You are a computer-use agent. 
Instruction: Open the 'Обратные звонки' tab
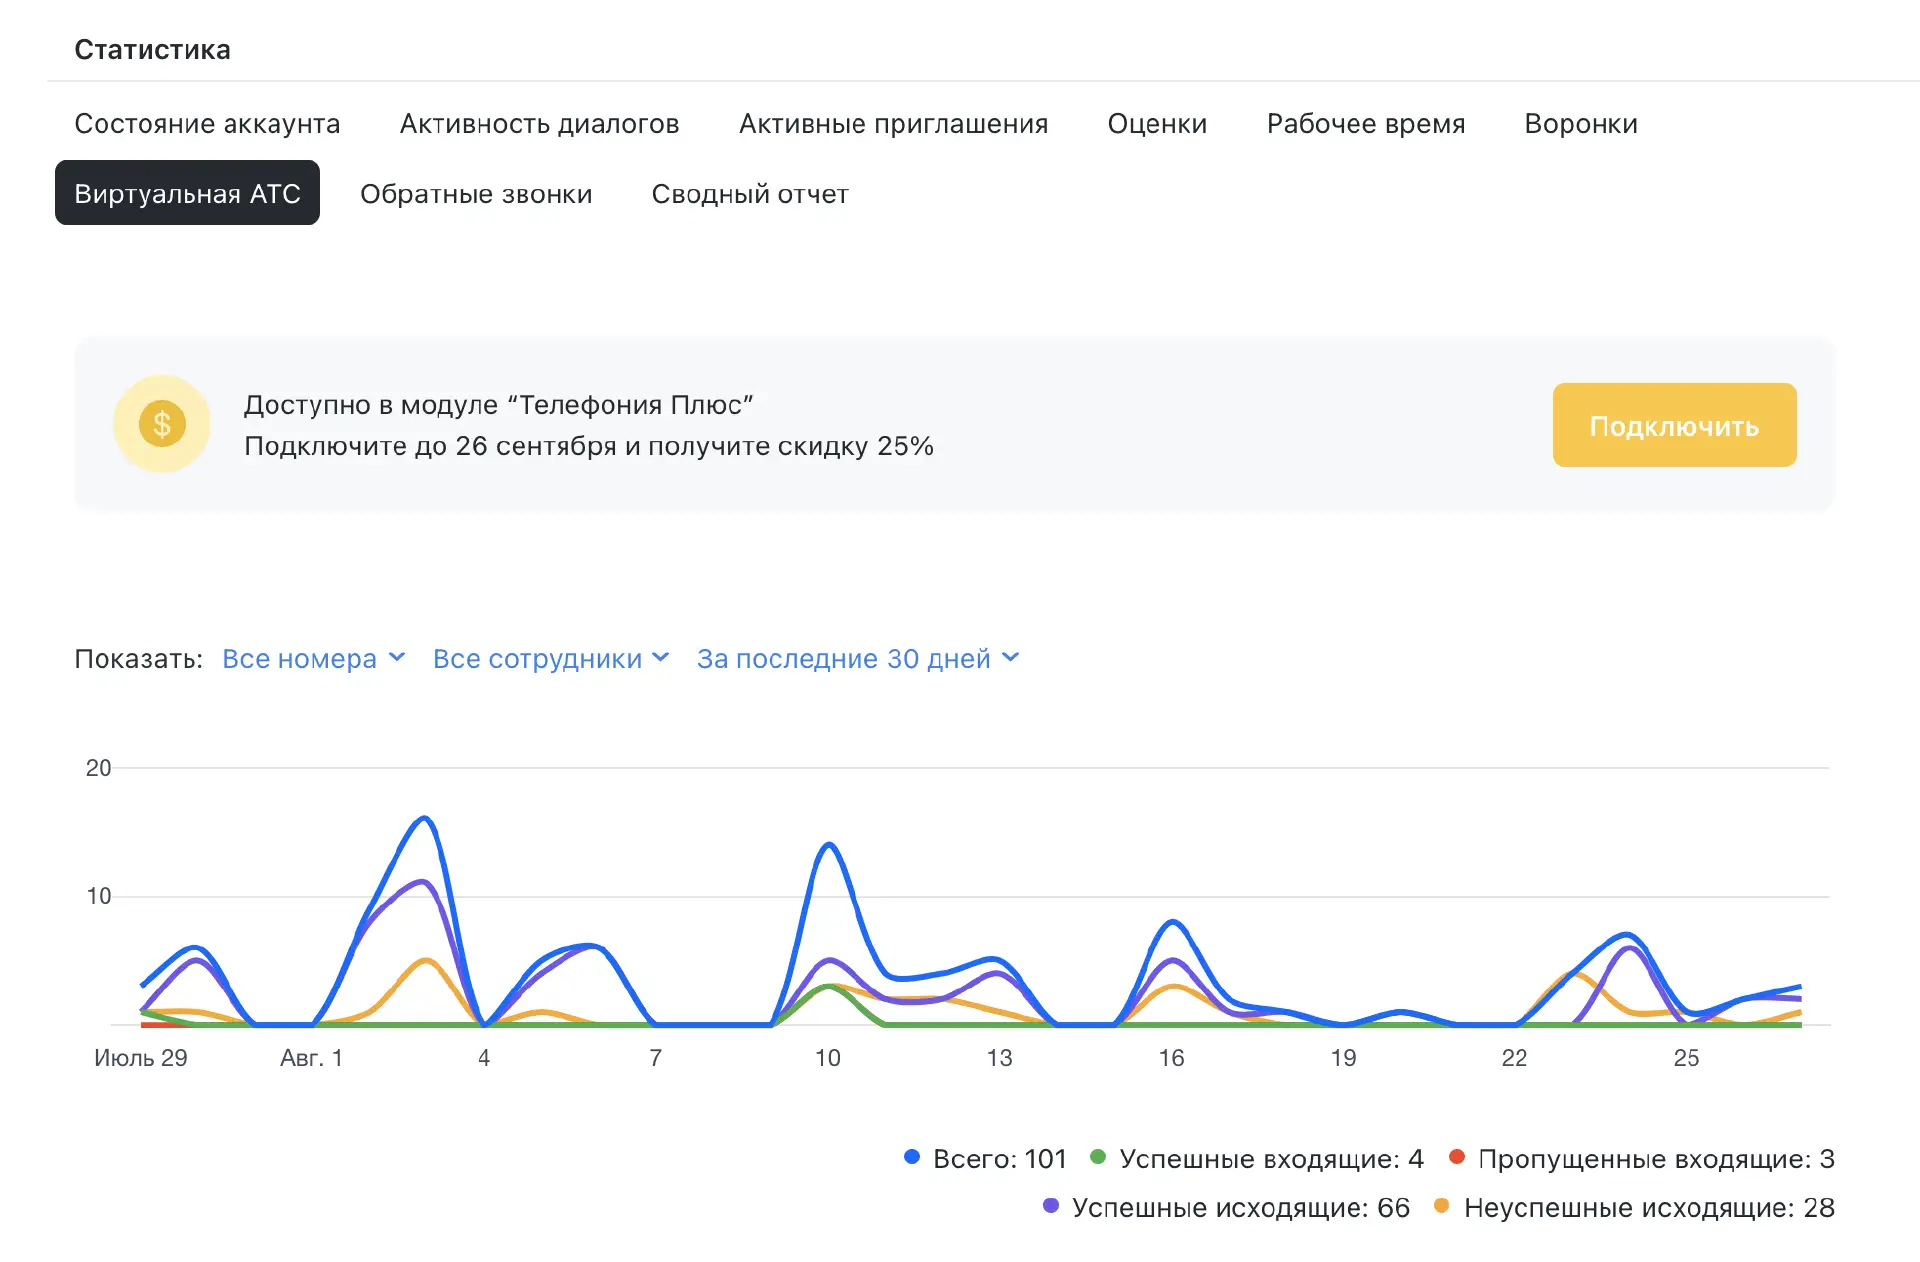tap(476, 194)
